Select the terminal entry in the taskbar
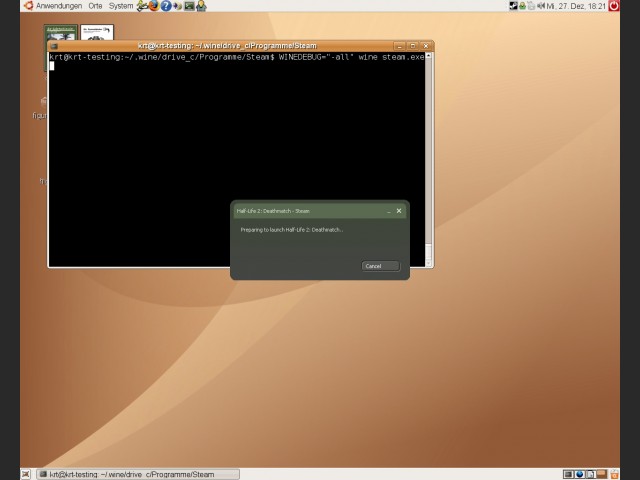 138,474
